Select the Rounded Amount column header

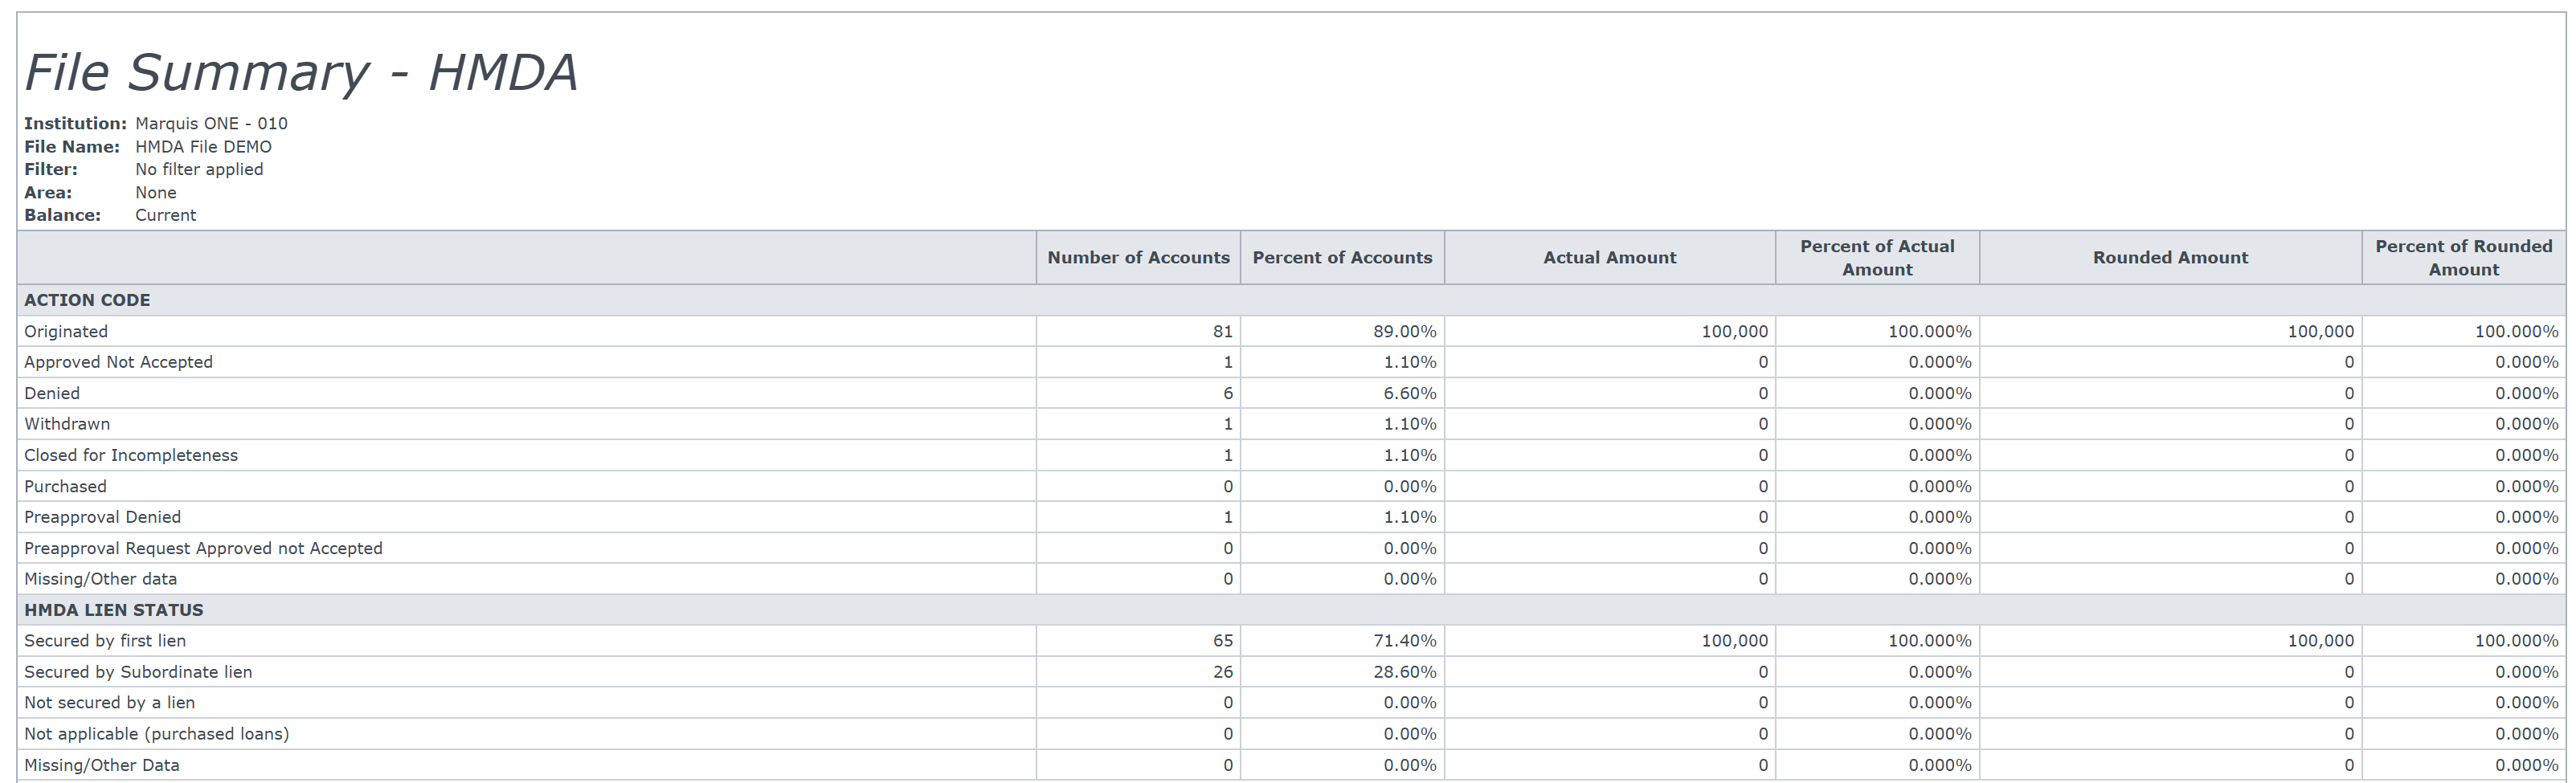[x=2170, y=257]
